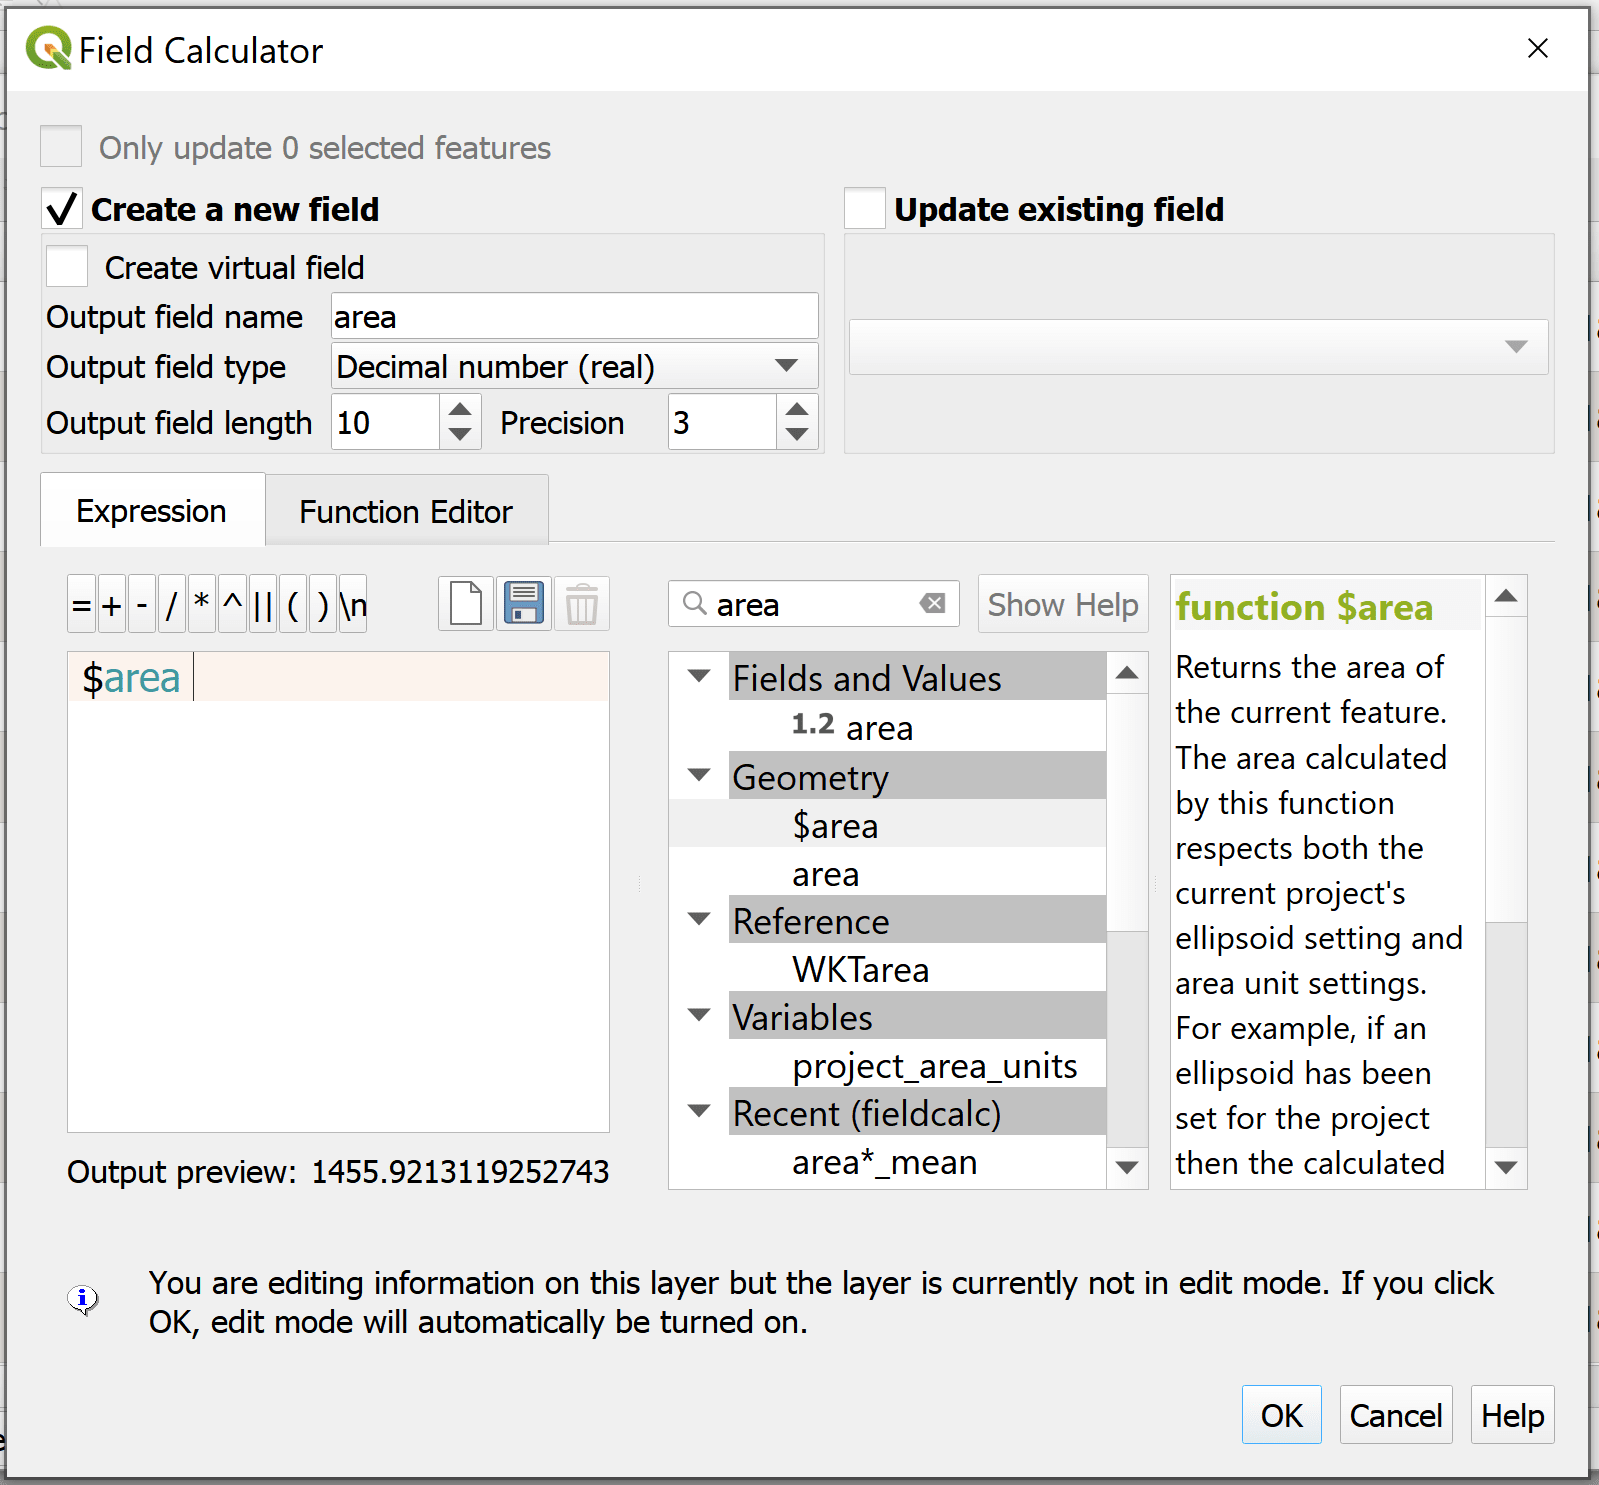This screenshot has height=1485, width=1599.
Task: Click the Show Help button
Action: coord(1062,604)
